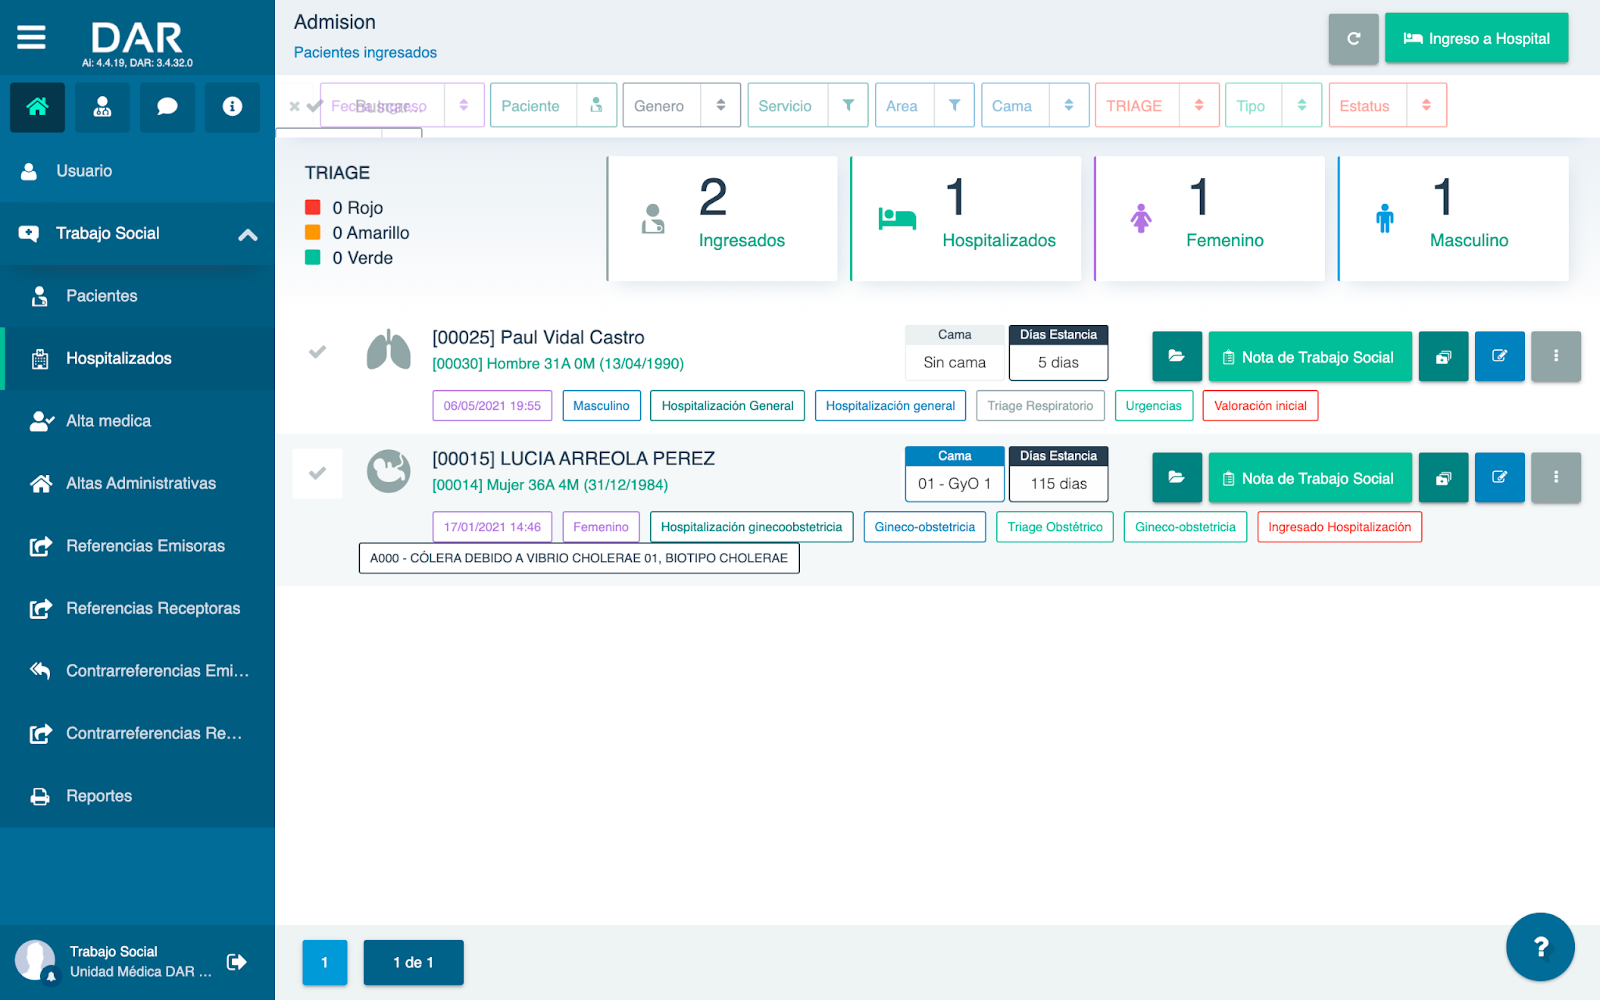Click Nota de Trabajo Social for LUCIA ARREOLA
1600x1000 pixels.
pos(1310,478)
